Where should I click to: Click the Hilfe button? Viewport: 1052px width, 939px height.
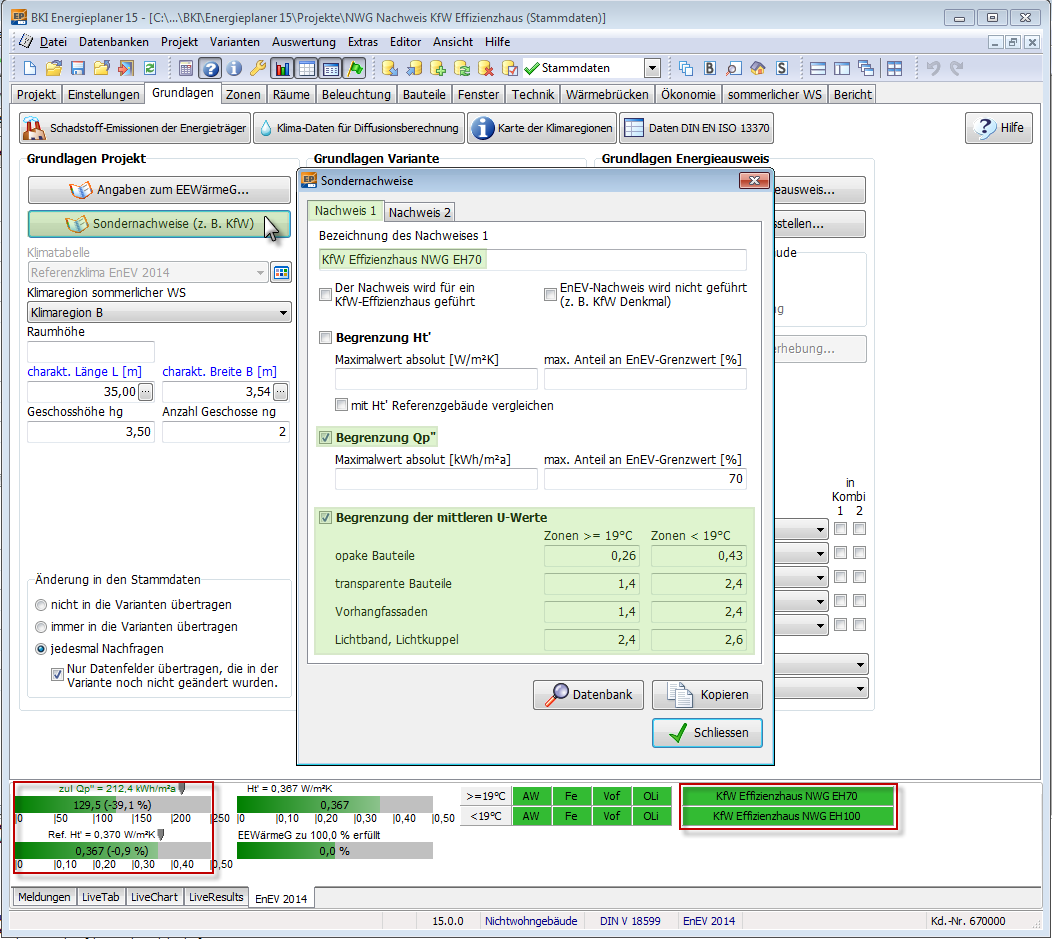(x=999, y=127)
